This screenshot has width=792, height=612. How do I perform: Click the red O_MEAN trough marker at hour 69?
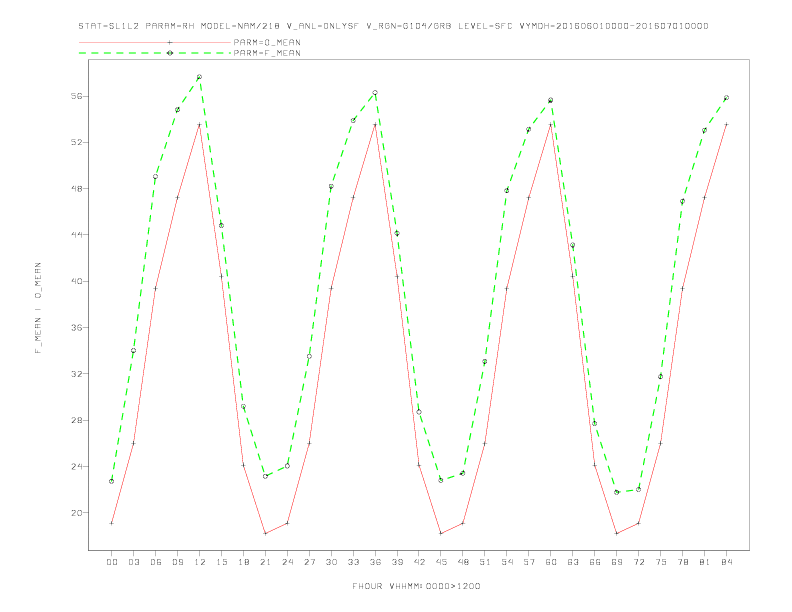coord(617,533)
